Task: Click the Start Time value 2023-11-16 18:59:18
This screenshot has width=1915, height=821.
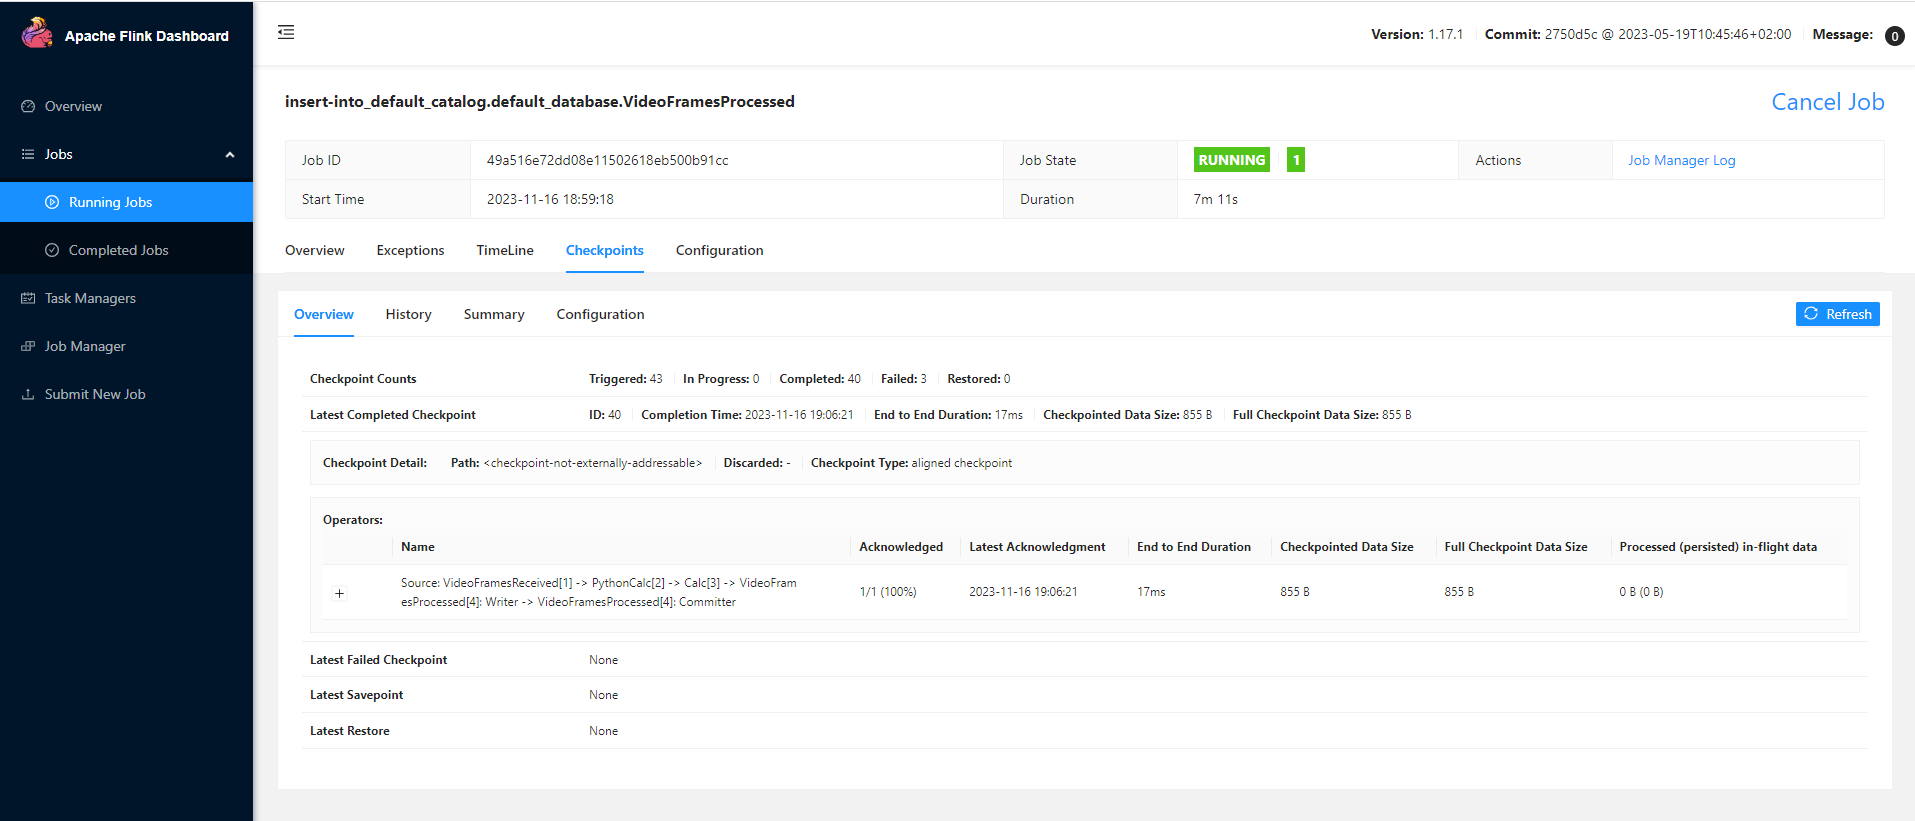Action: [550, 199]
